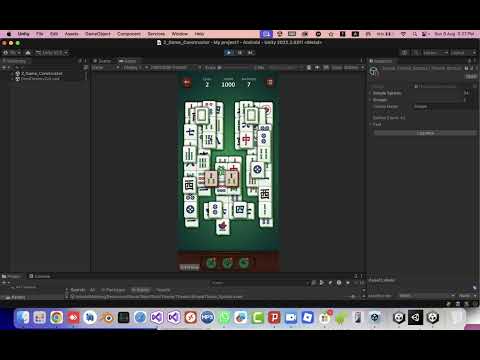Click the maple leaf mahjong tile
The height and width of the screenshot is (360, 480).
point(223,227)
